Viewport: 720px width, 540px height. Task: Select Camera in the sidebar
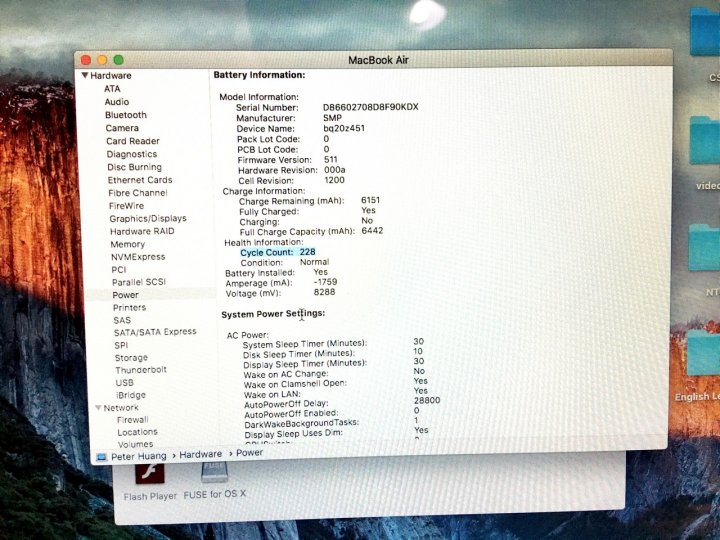[x=122, y=128]
